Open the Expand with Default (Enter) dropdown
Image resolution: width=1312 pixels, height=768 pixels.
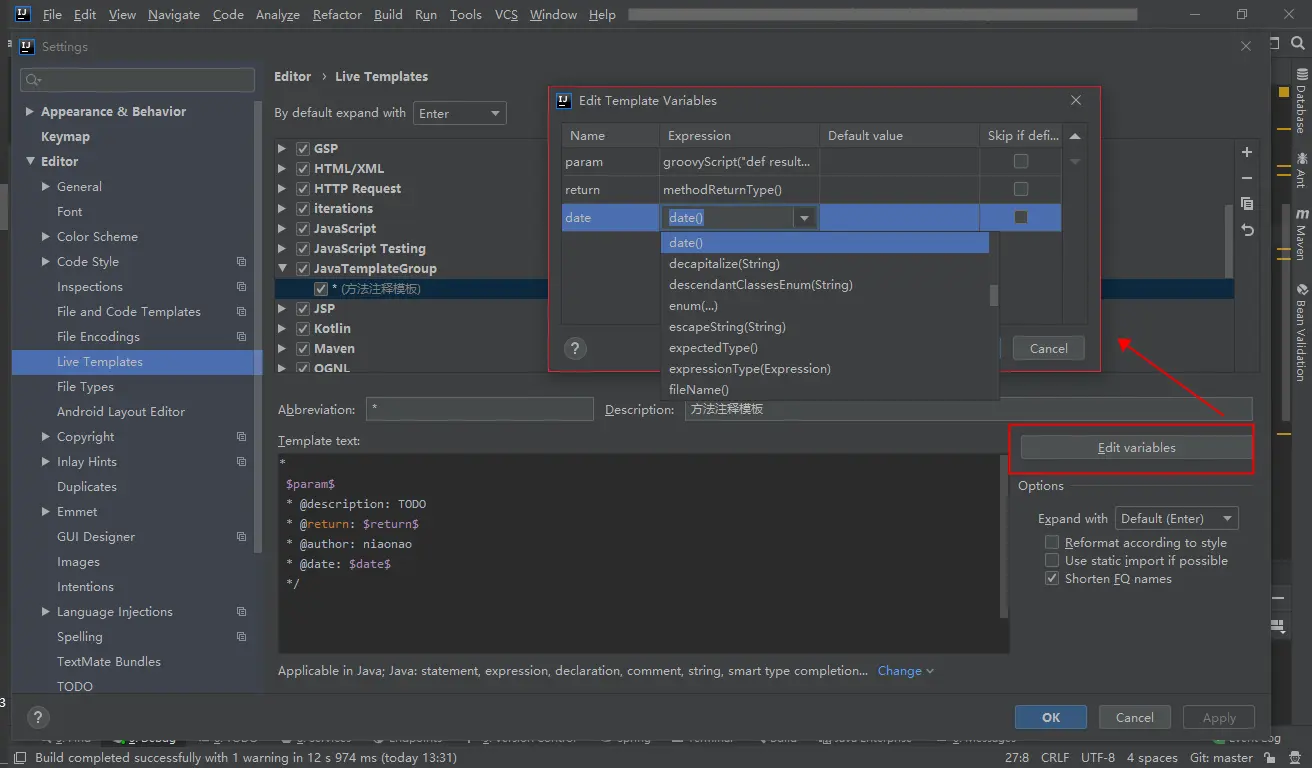(1176, 519)
